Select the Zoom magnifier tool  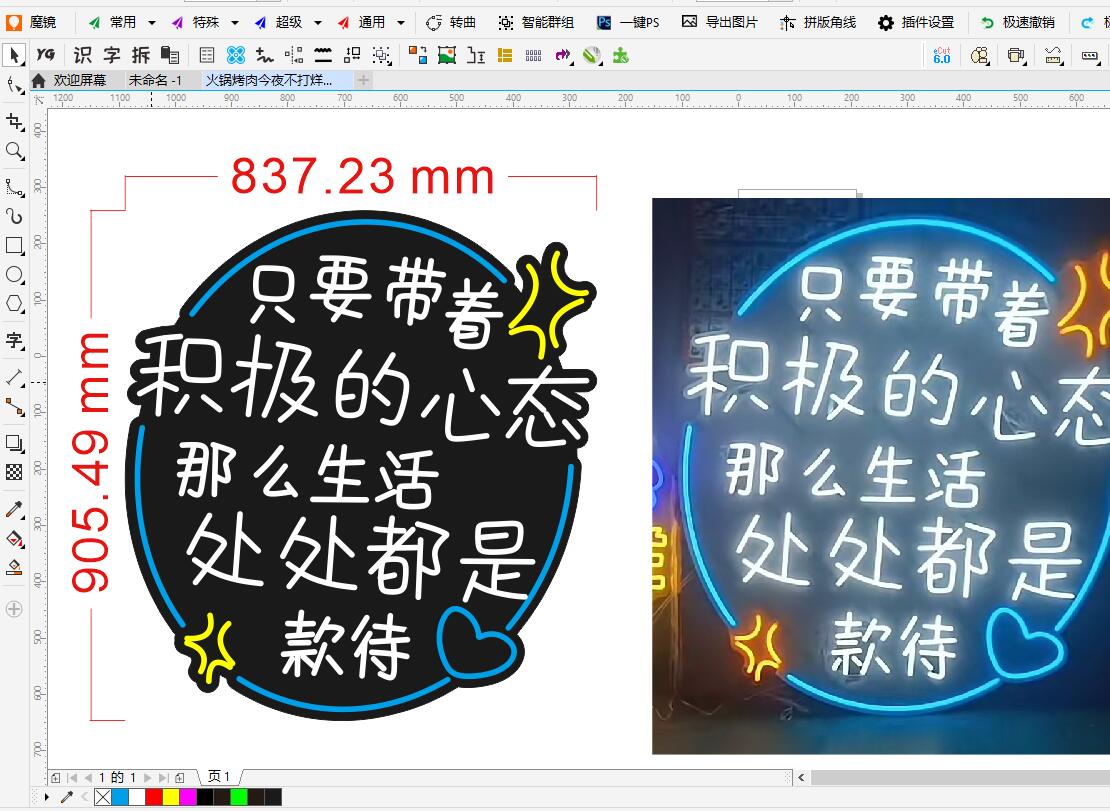[14, 151]
